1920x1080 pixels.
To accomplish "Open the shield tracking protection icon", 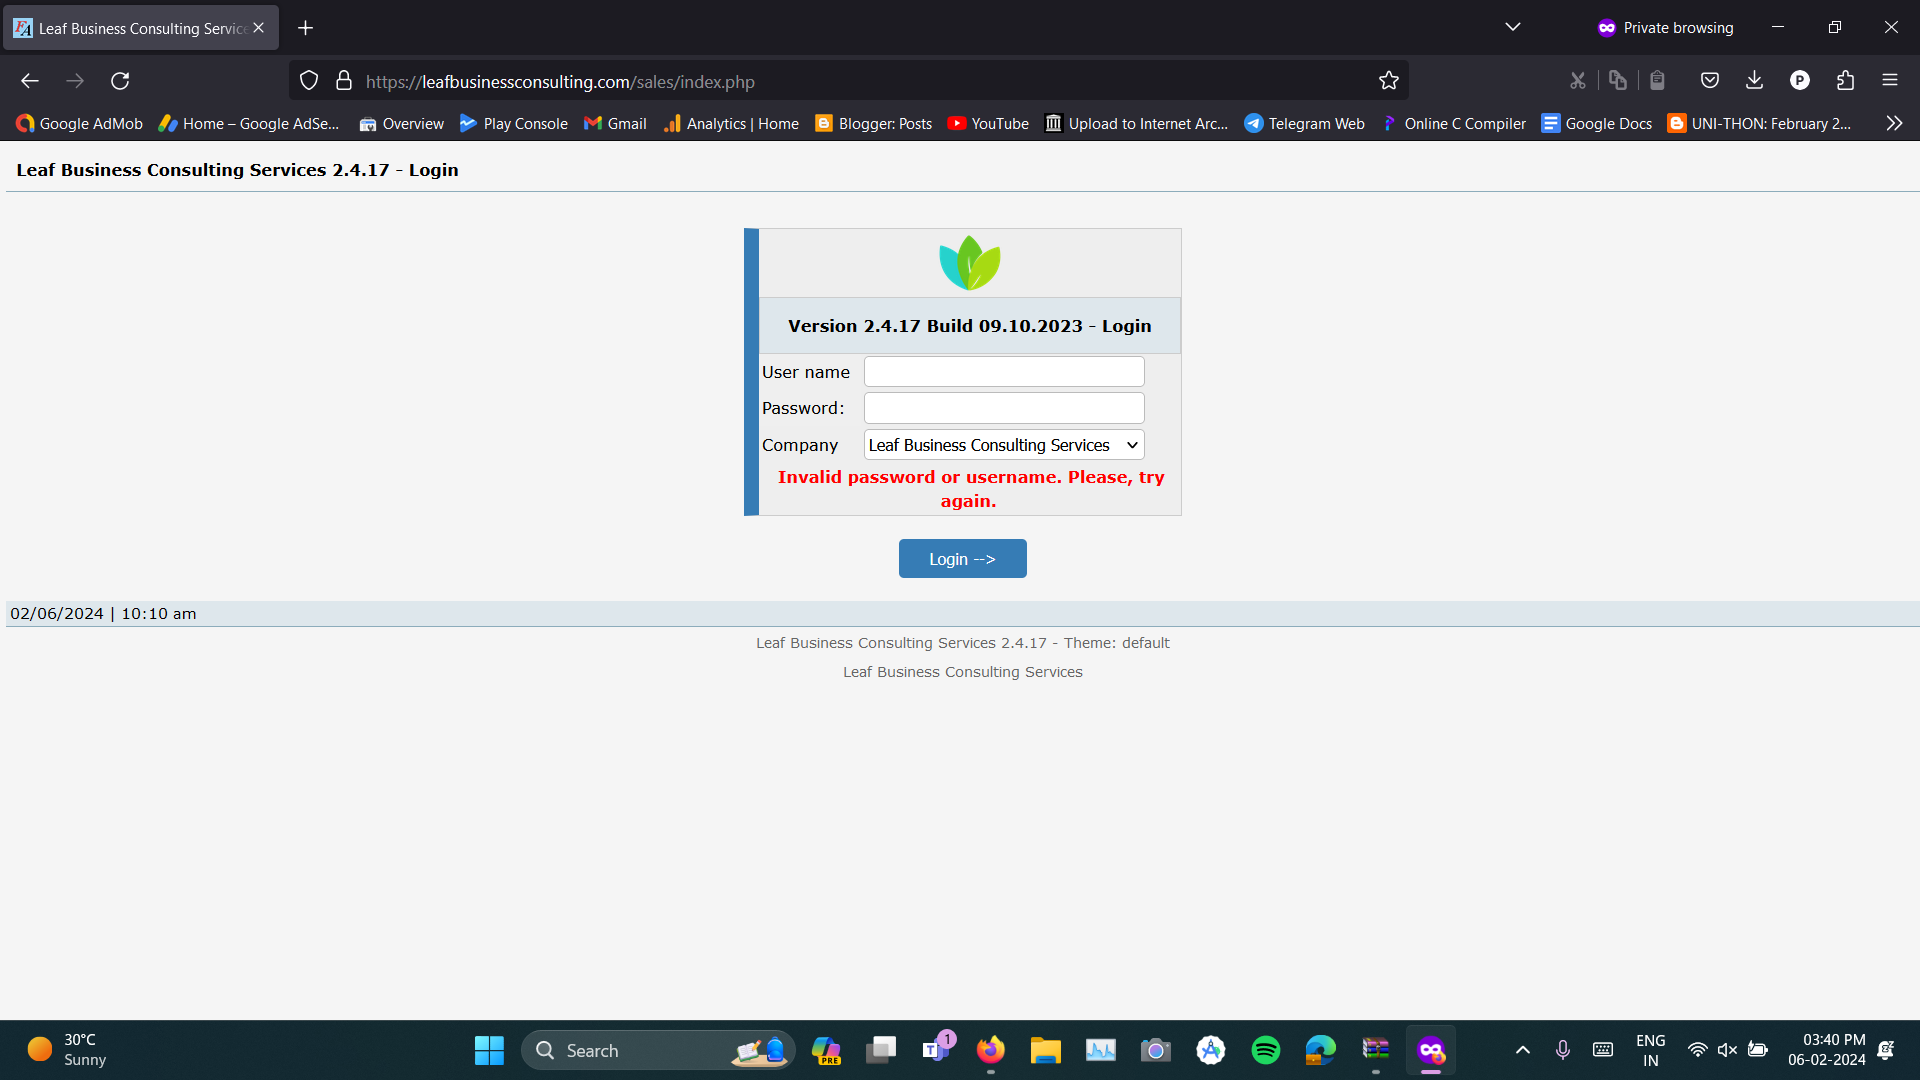I will [309, 81].
